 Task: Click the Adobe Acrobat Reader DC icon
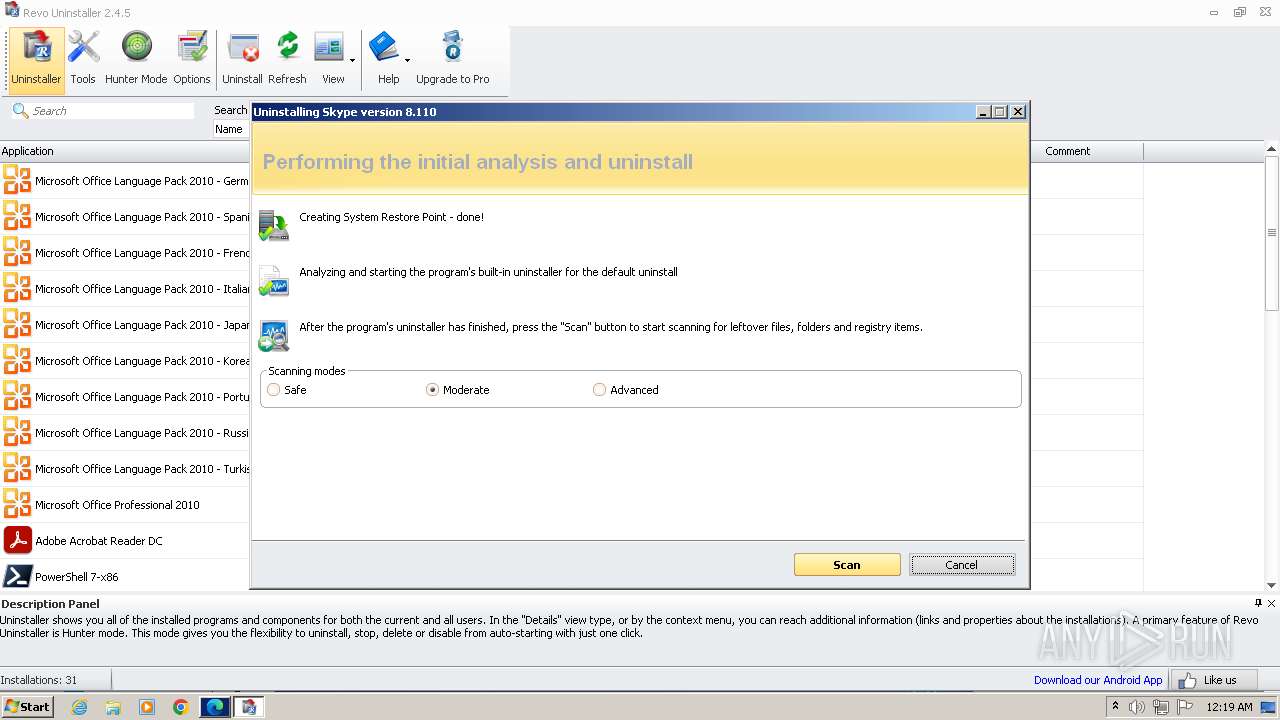click(17, 540)
